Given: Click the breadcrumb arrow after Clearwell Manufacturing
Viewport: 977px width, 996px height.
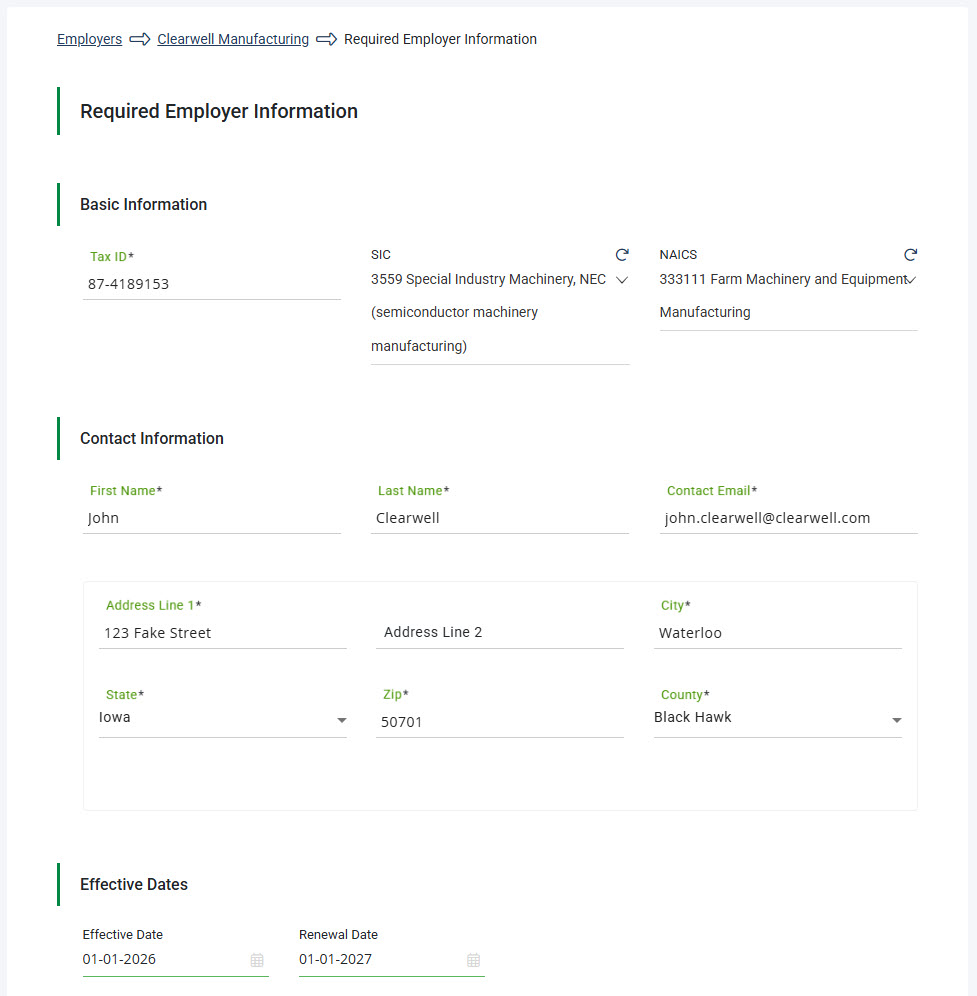Looking at the screenshot, I should click(x=326, y=39).
